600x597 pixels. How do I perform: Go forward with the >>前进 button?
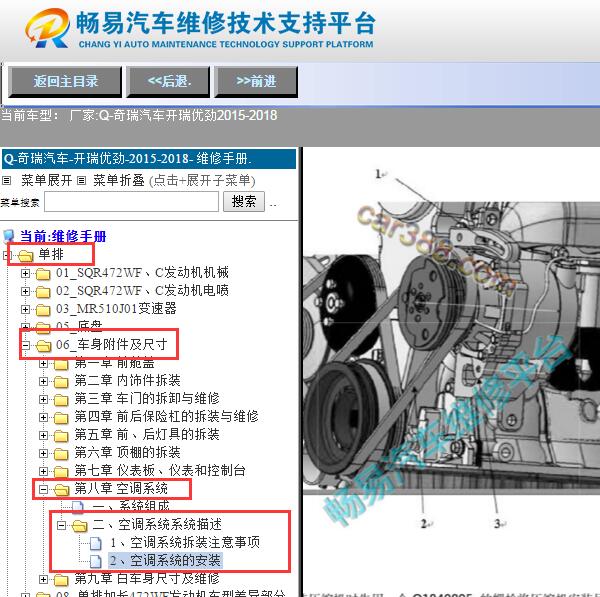pyautogui.click(x=256, y=82)
